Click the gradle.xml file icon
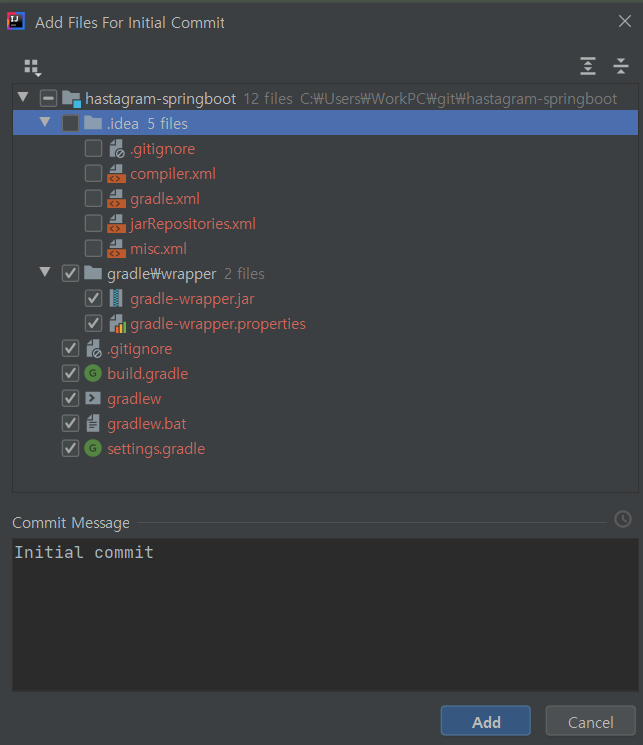This screenshot has width=643, height=745. pyautogui.click(x=116, y=199)
